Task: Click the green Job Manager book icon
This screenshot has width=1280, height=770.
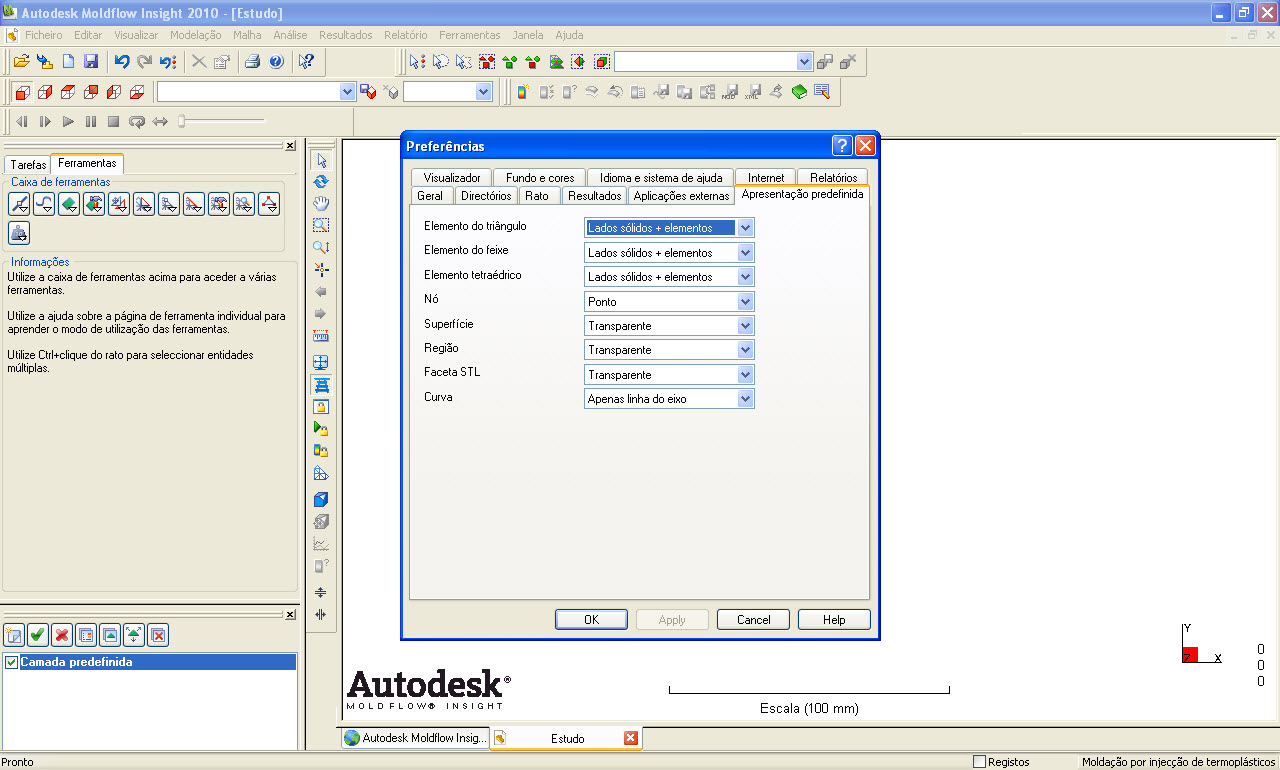Action: coord(799,92)
